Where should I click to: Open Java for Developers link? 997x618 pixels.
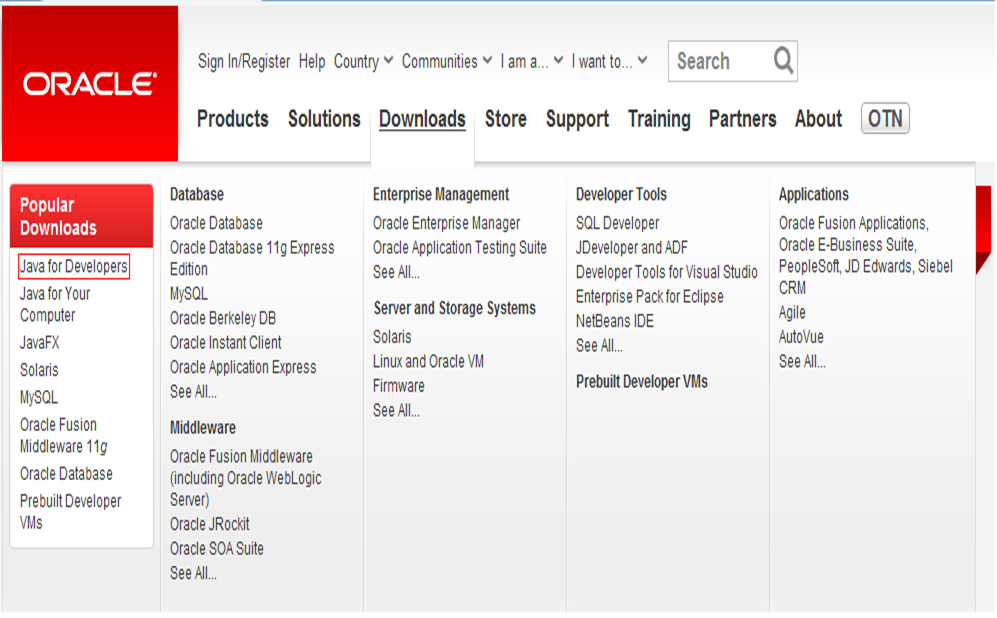(x=74, y=267)
